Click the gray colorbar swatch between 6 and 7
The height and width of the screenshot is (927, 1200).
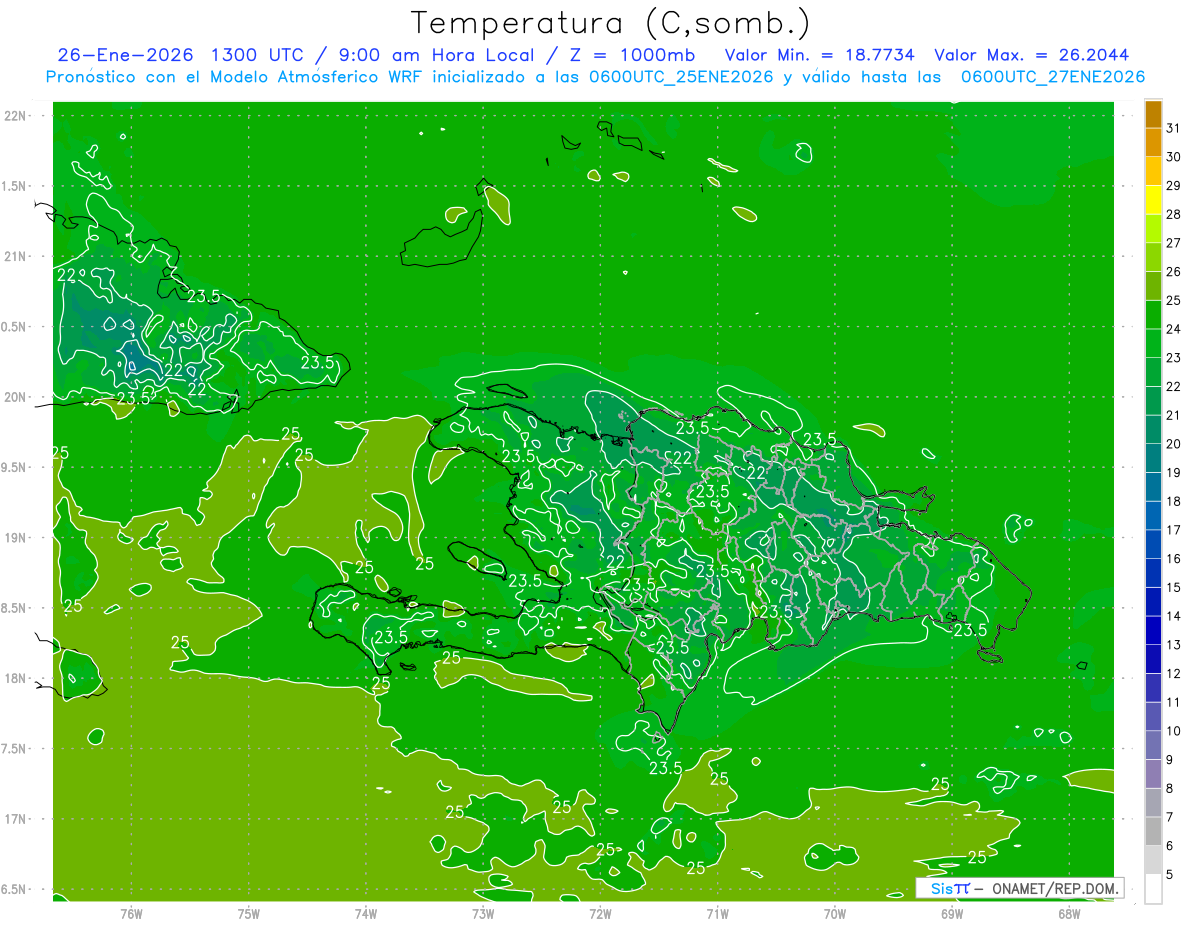(x=1153, y=831)
